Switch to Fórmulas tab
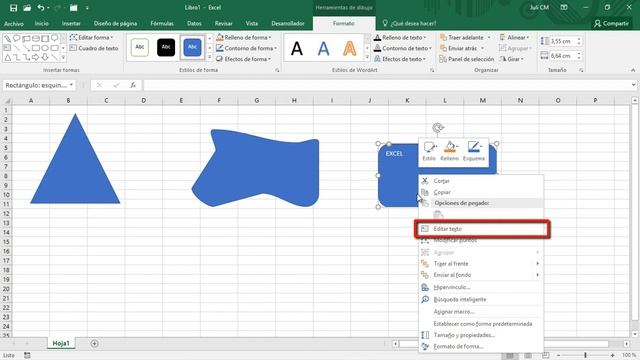 tap(162, 23)
